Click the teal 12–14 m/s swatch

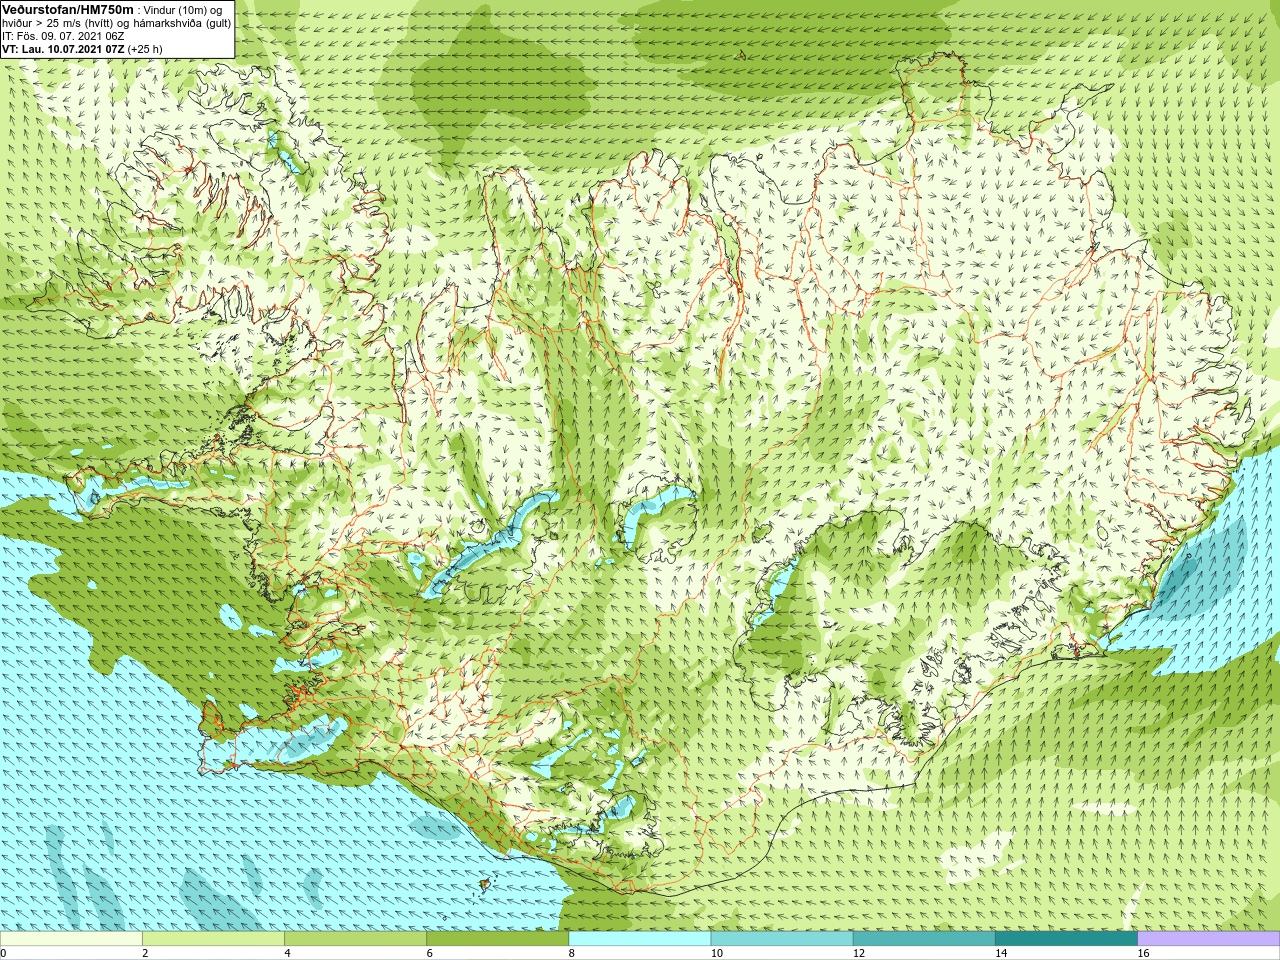(923, 939)
